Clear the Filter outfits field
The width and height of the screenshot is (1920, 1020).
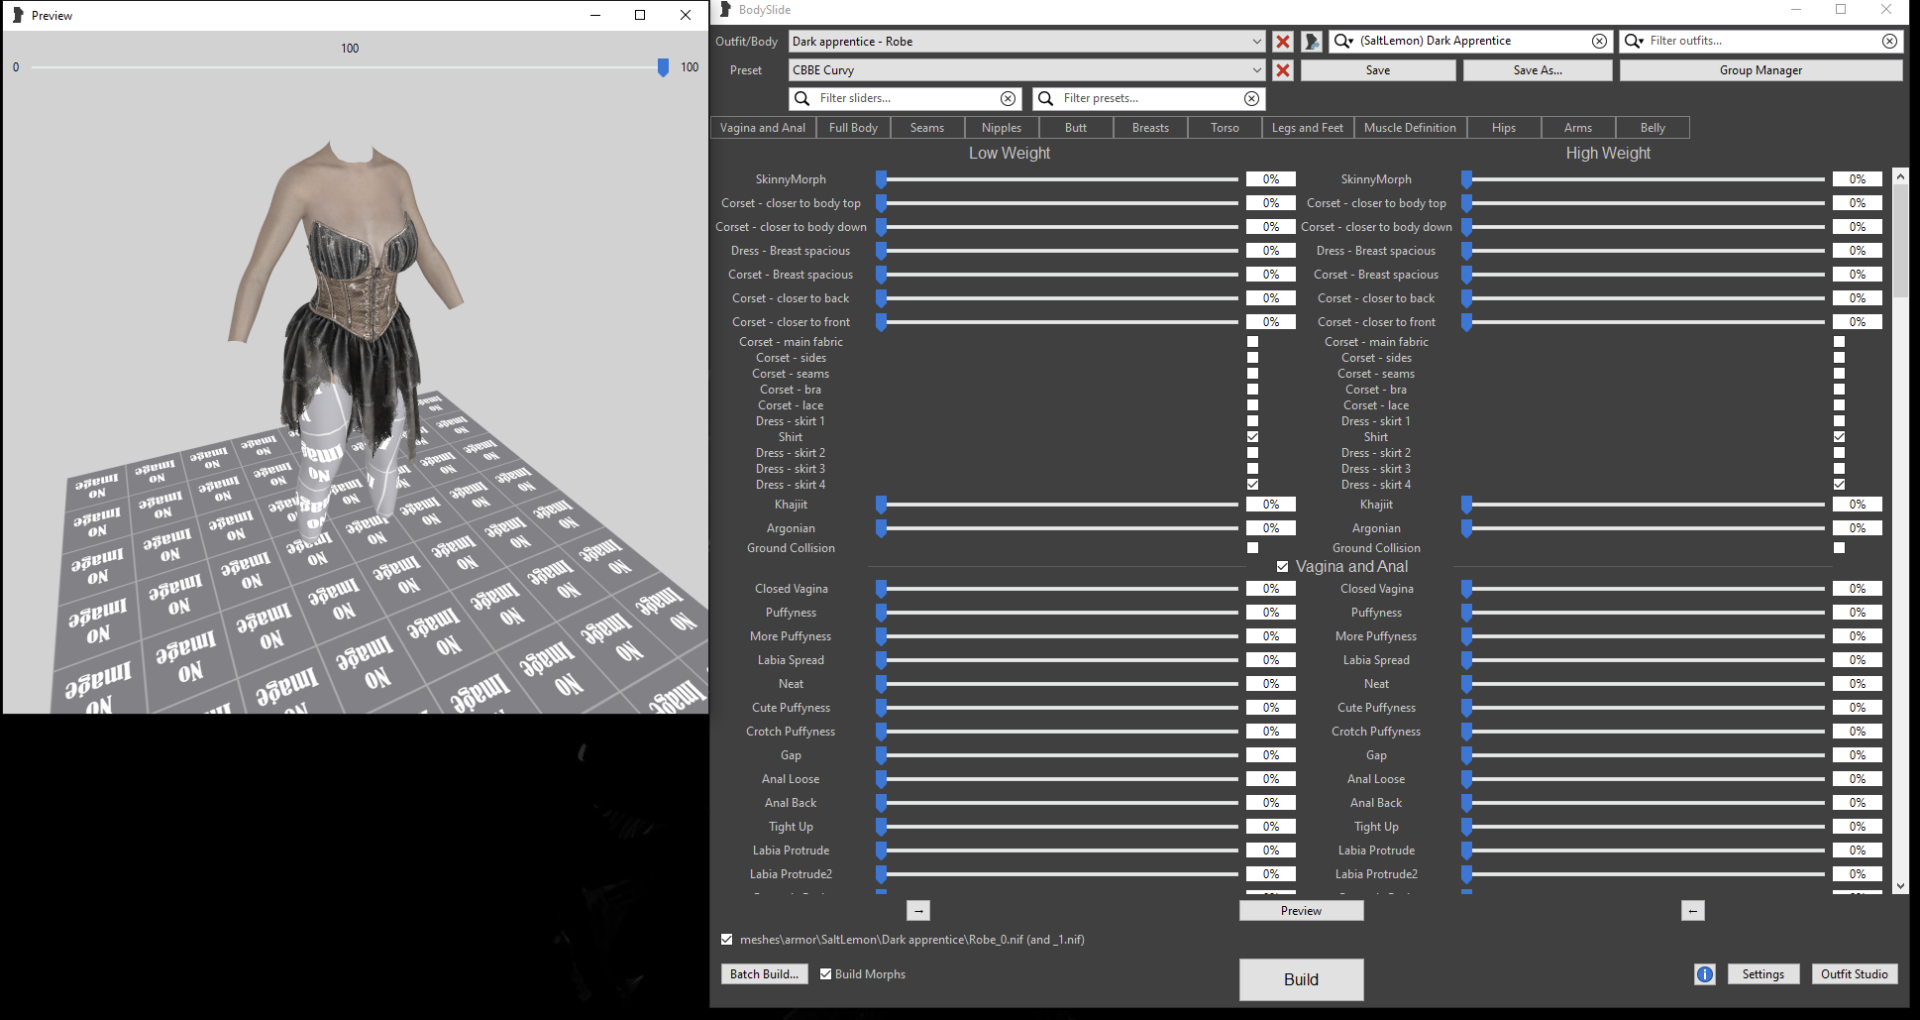pos(1889,41)
